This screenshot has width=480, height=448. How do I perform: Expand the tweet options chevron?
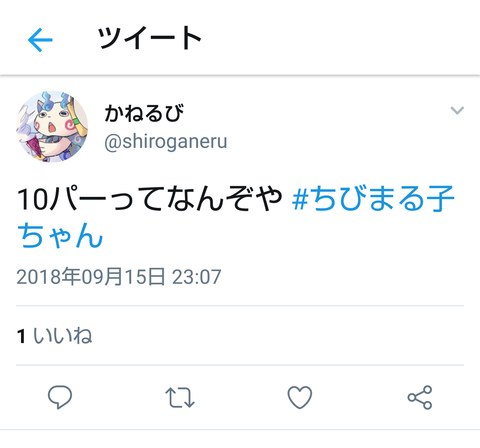click(x=457, y=110)
